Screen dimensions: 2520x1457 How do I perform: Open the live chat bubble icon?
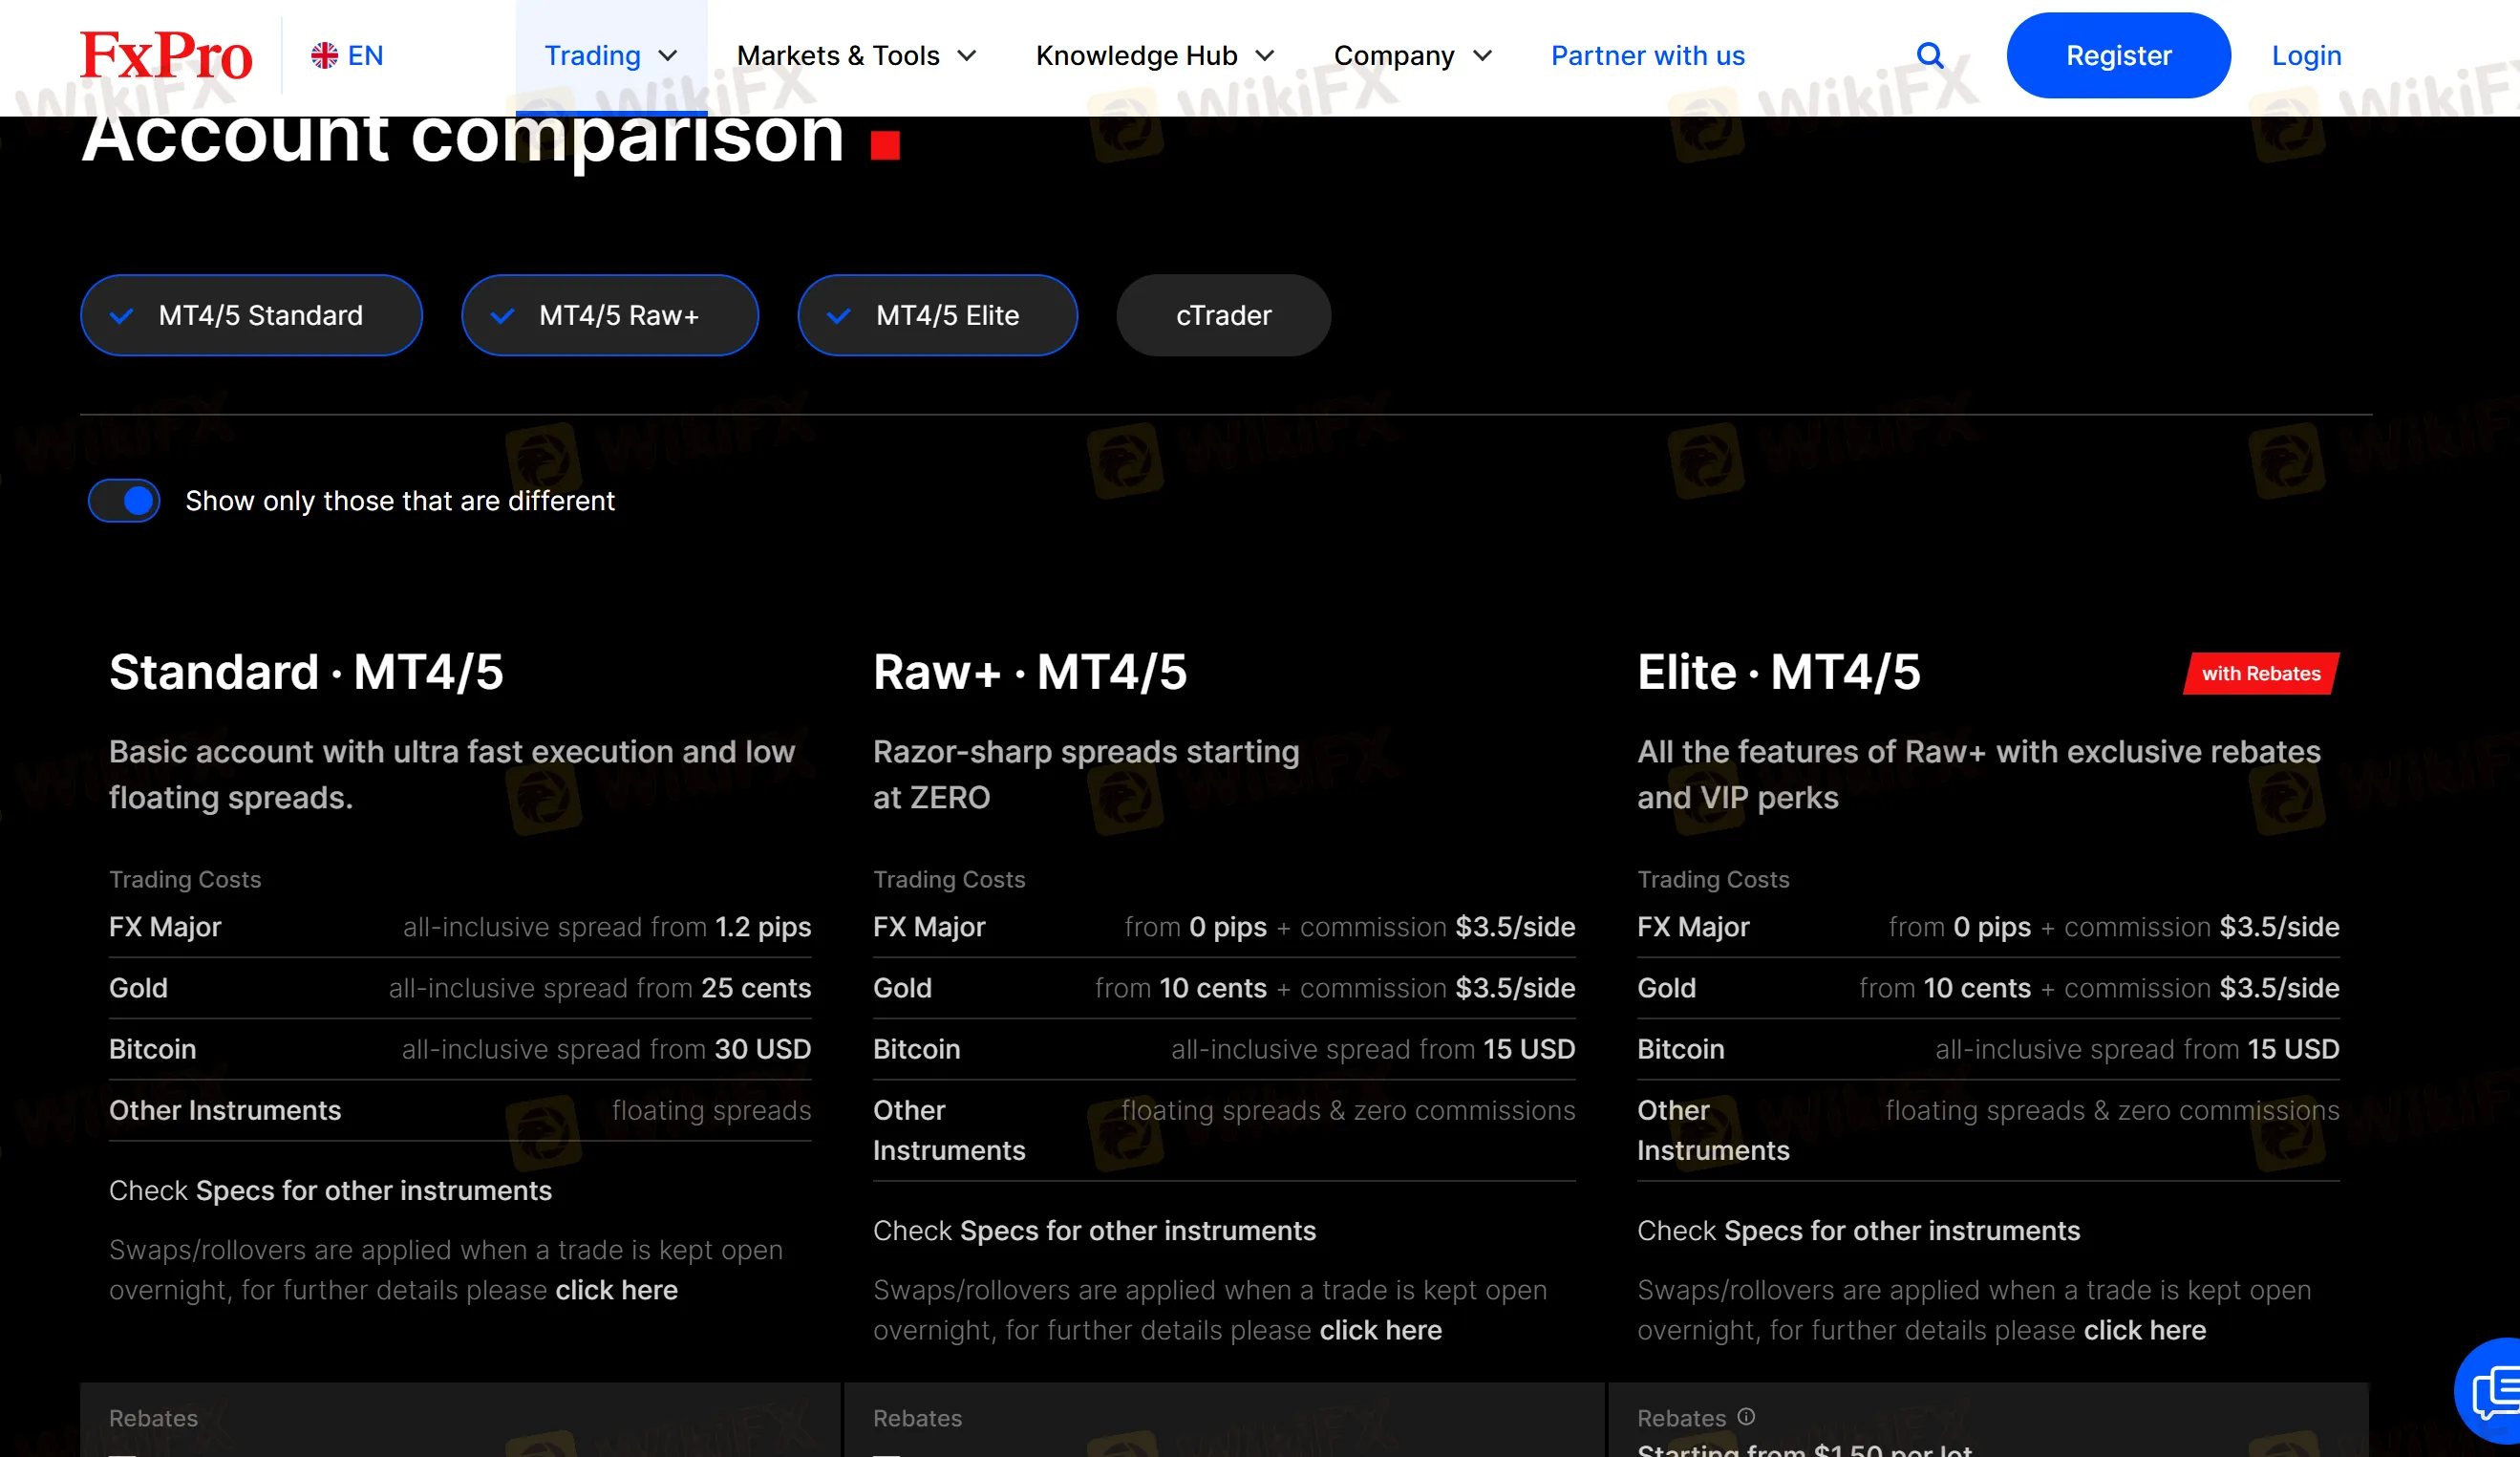(x=2493, y=1392)
